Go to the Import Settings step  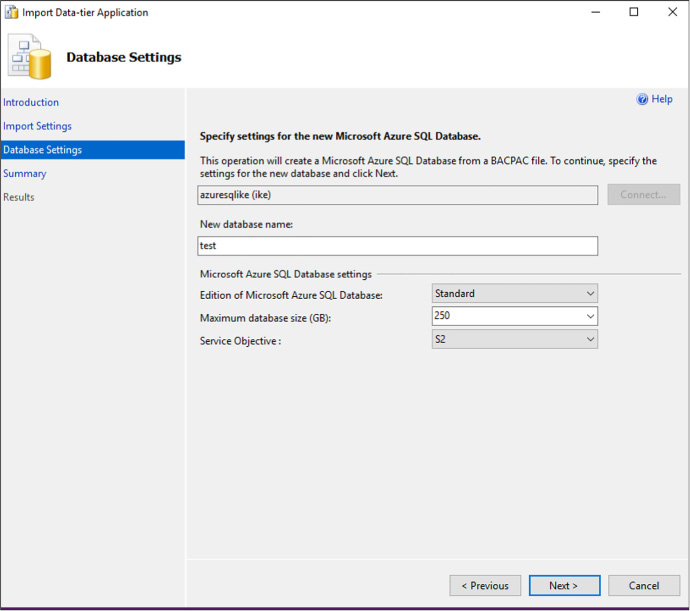tap(37, 126)
